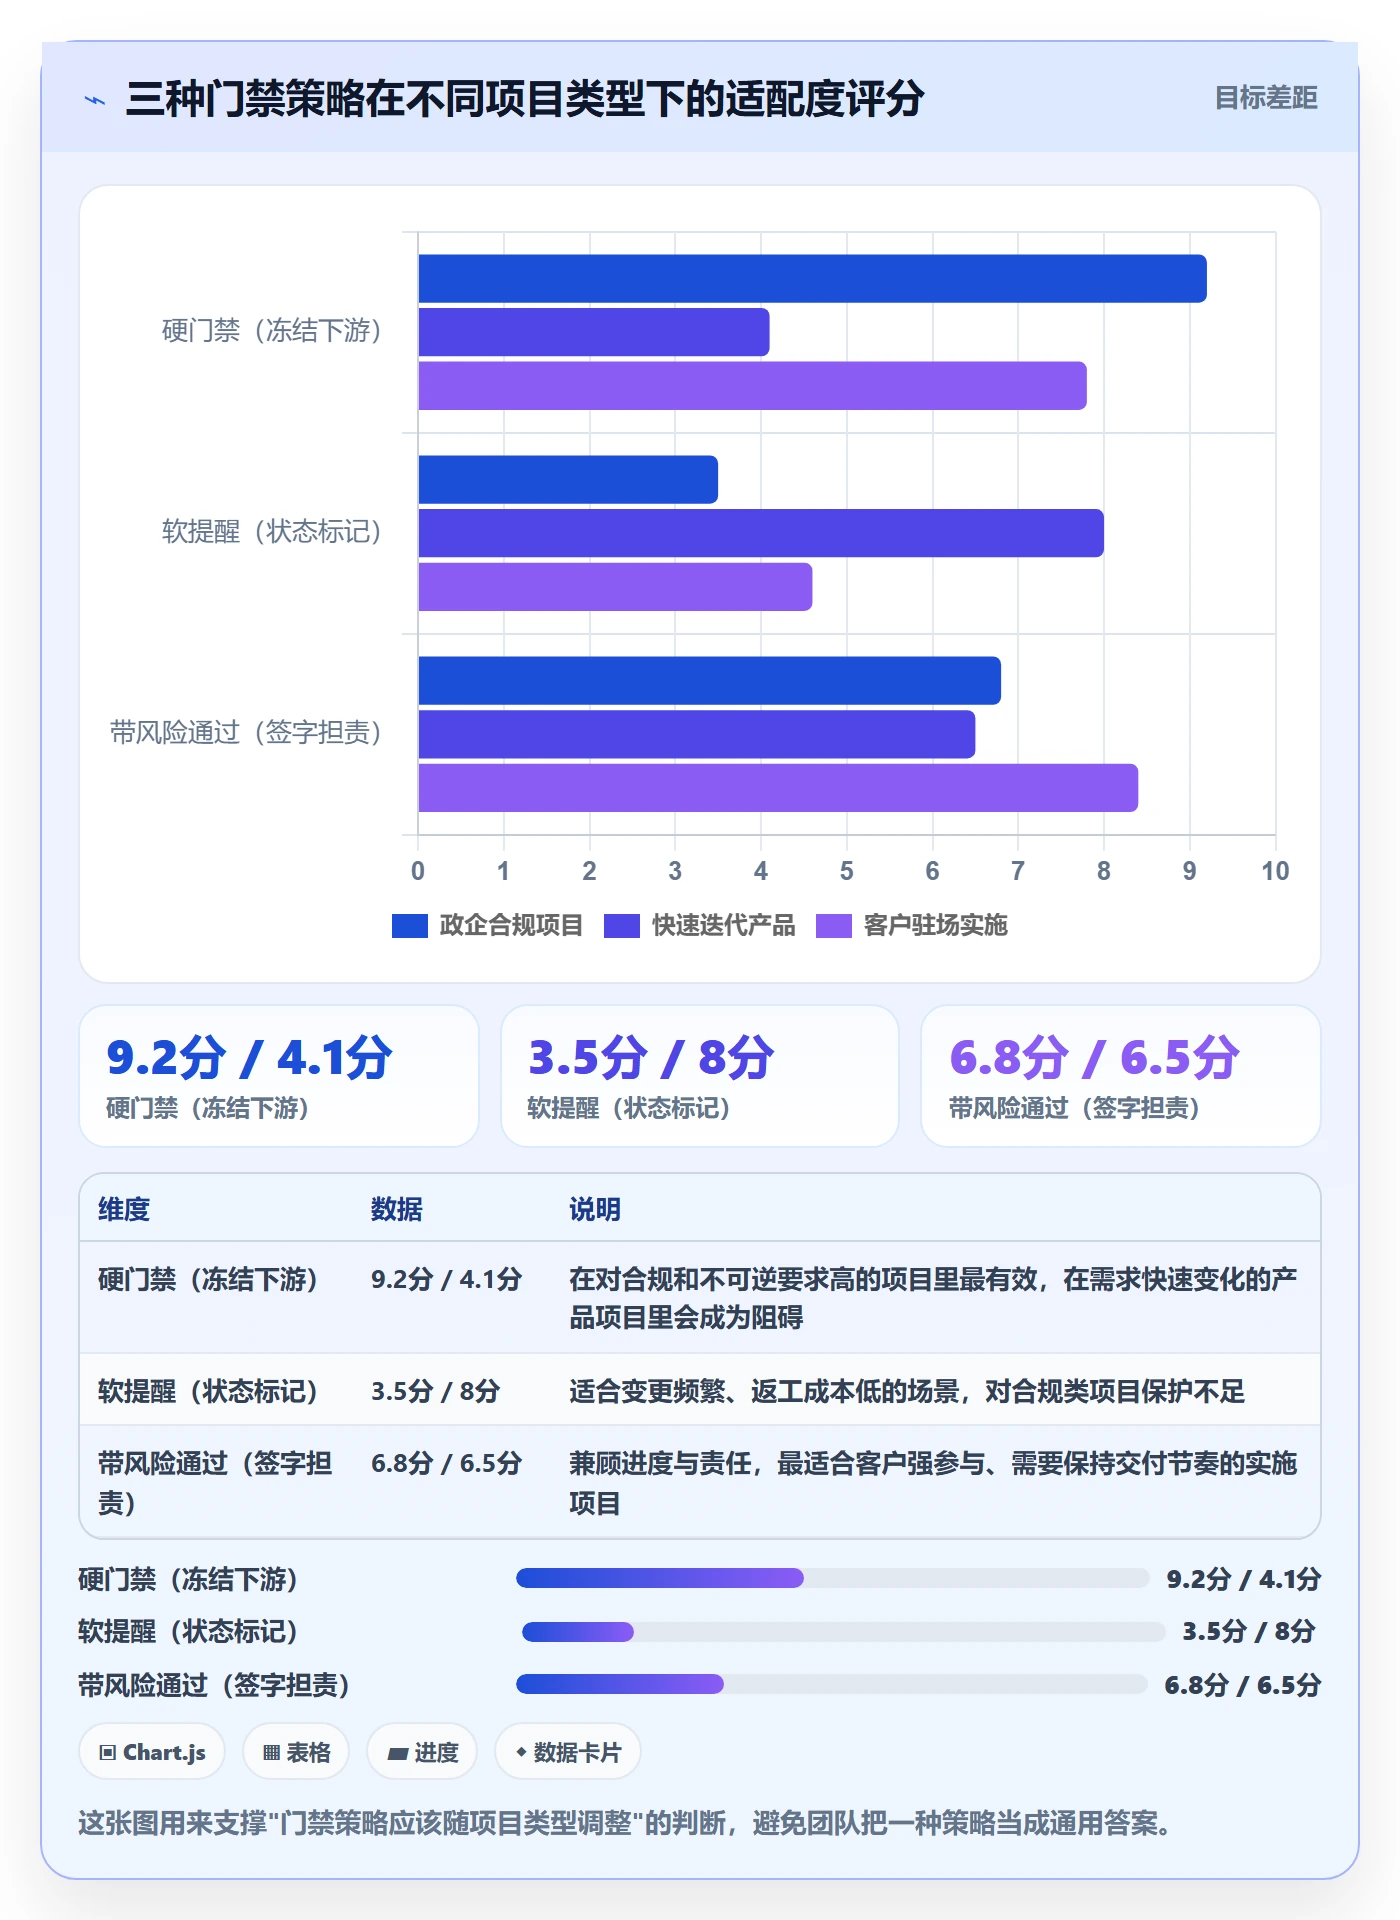The image size is (1400, 1920).
Task: Toggle the 政企合规项目 legend swatch
Action: click(x=410, y=926)
